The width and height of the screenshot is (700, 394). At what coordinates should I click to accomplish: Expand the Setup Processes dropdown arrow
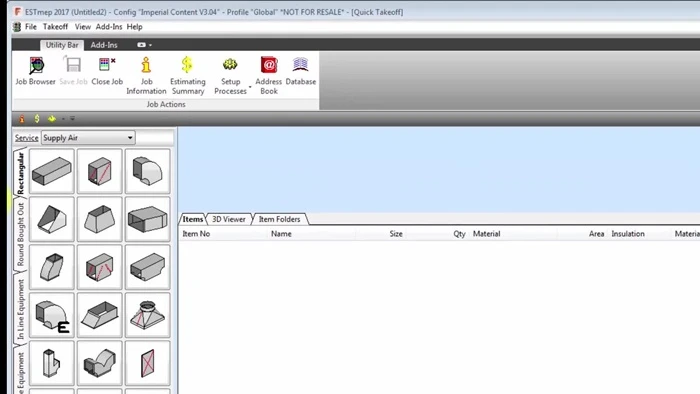click(250, 87)
